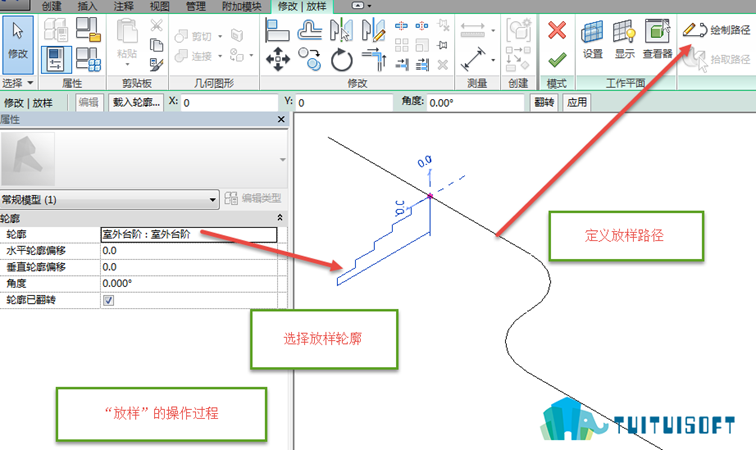The height and width of the screenshot is (450, 756).
Task: Click the Y offset input field
Action: (344, 103)
